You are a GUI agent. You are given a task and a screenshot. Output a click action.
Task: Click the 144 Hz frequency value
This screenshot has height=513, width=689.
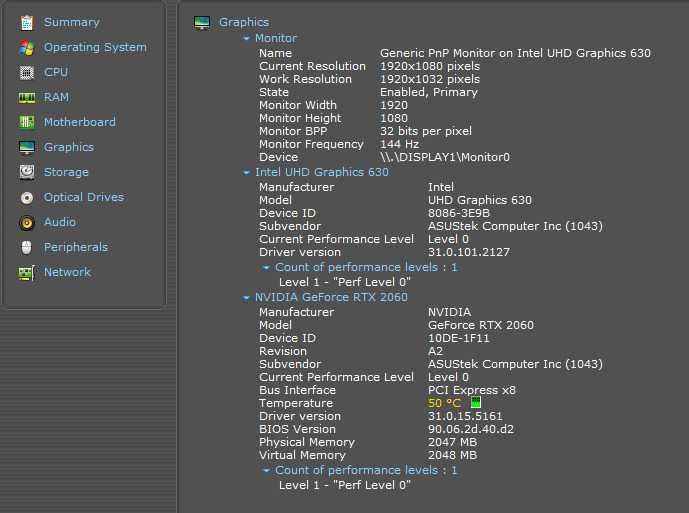click(399, 144)
